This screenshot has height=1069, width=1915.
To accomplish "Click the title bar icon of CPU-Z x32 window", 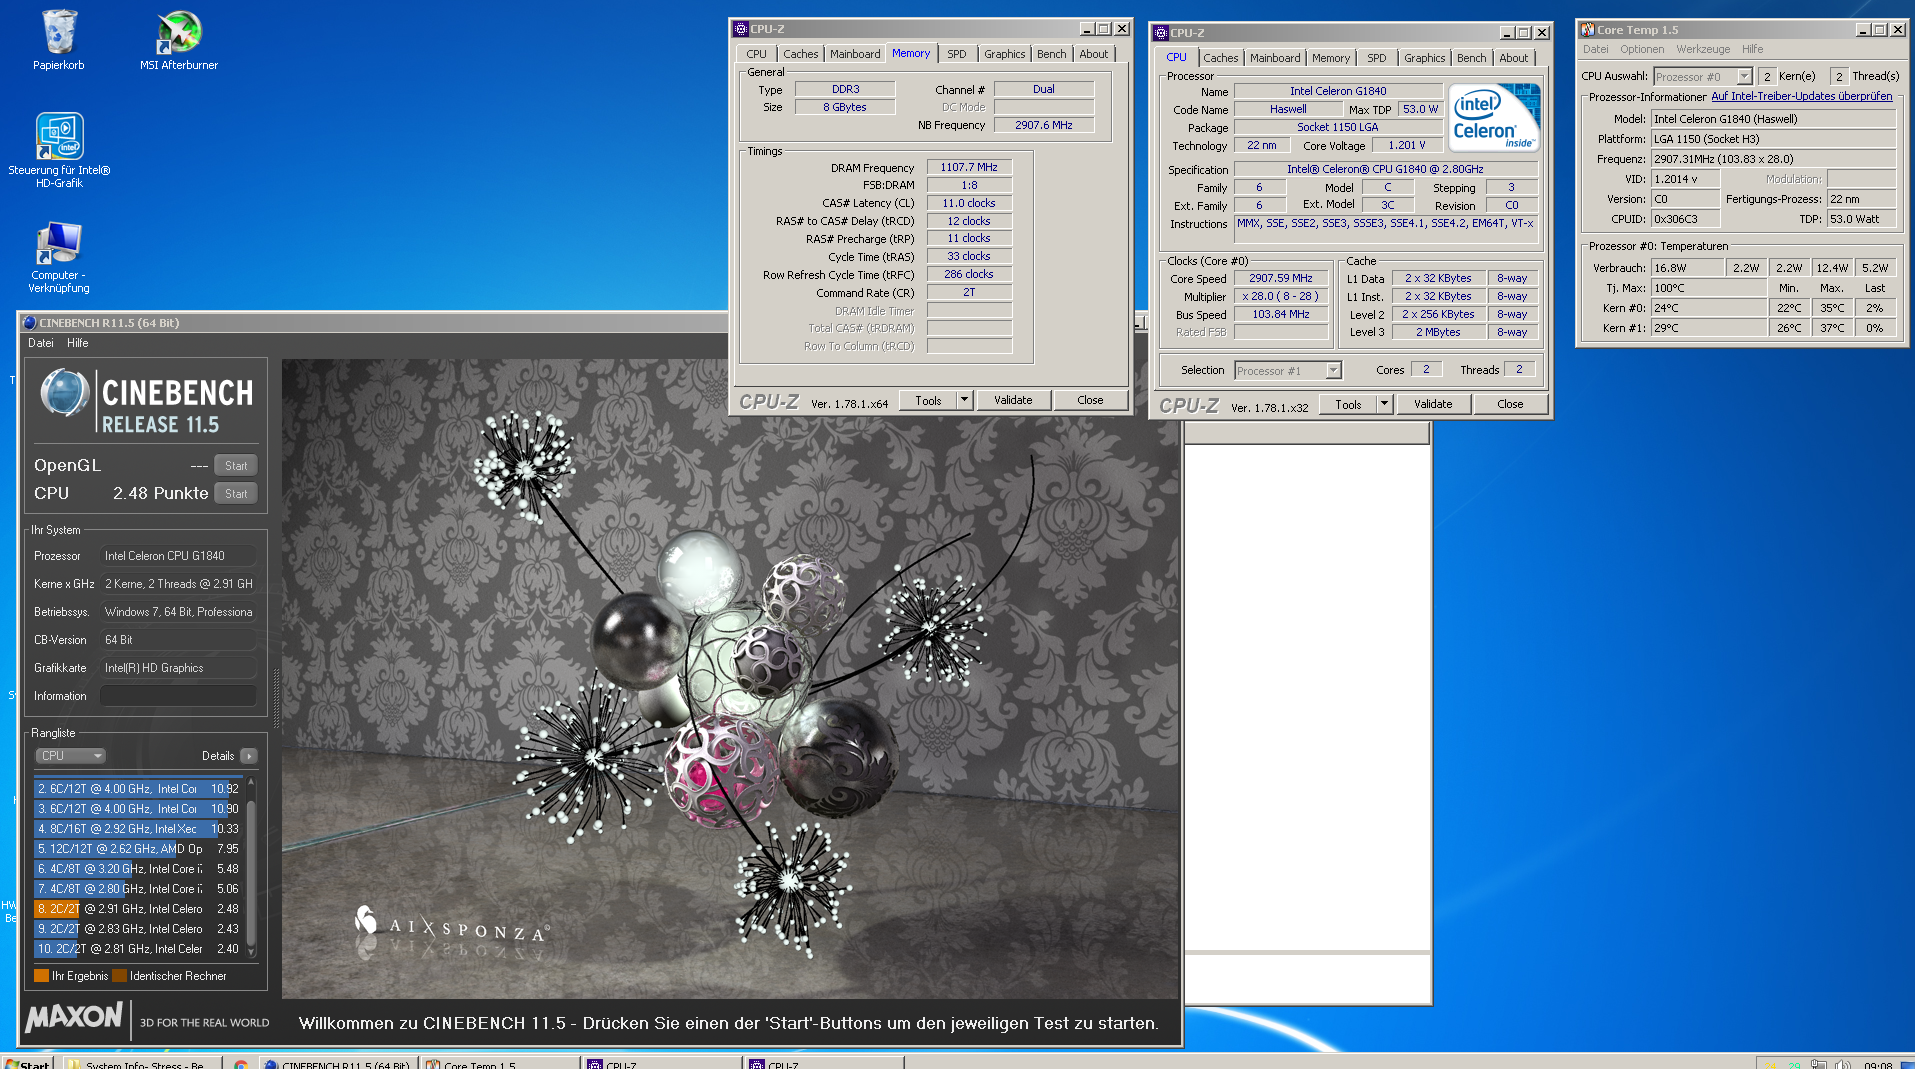I will coord(1161,33).
